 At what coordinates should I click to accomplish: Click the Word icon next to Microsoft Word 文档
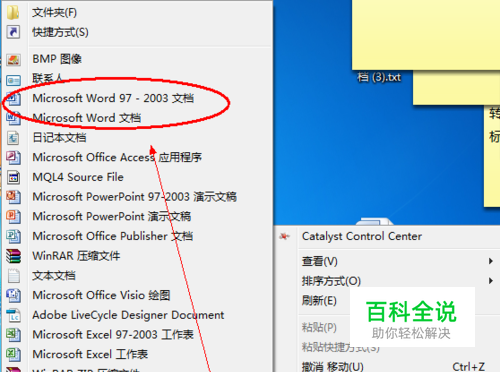[x=13, y=118]
